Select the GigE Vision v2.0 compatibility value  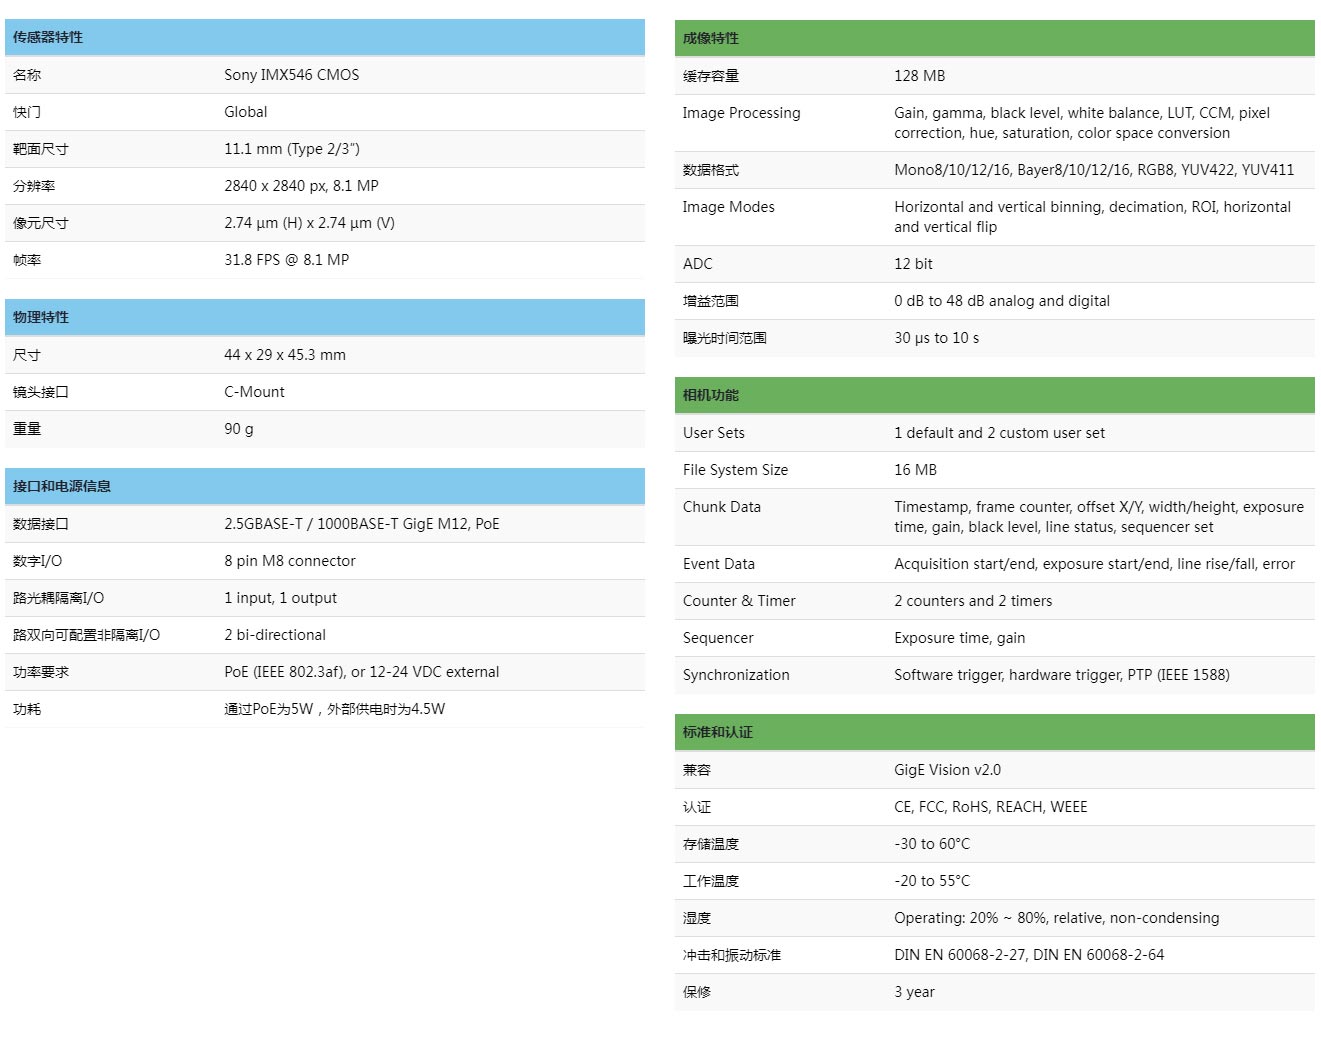947,770
